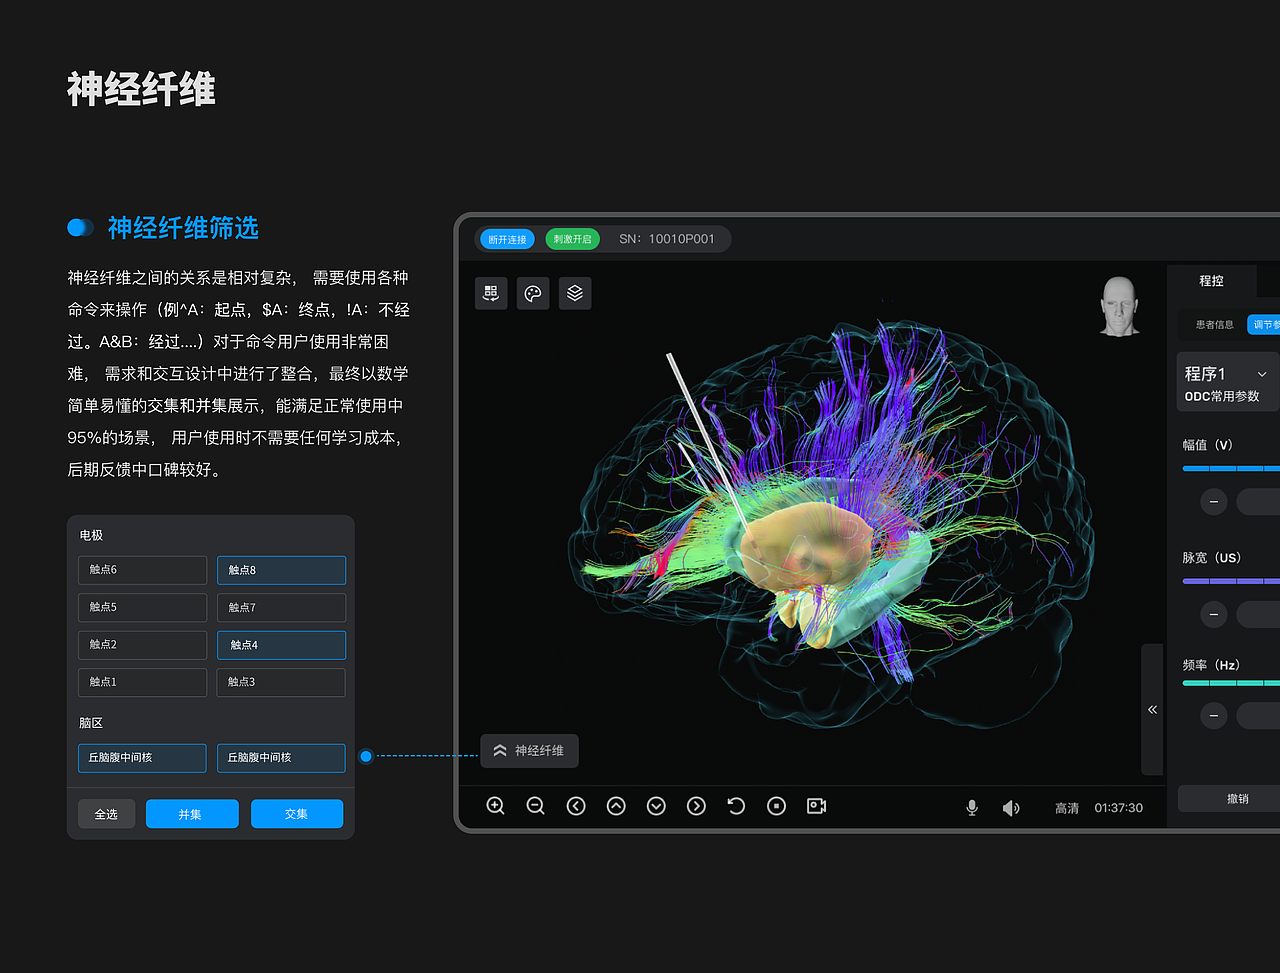The width and height of the screenshot is (1280, 973).
Task: Click the 脑区 section heading
Action: [x=91, y=723]
